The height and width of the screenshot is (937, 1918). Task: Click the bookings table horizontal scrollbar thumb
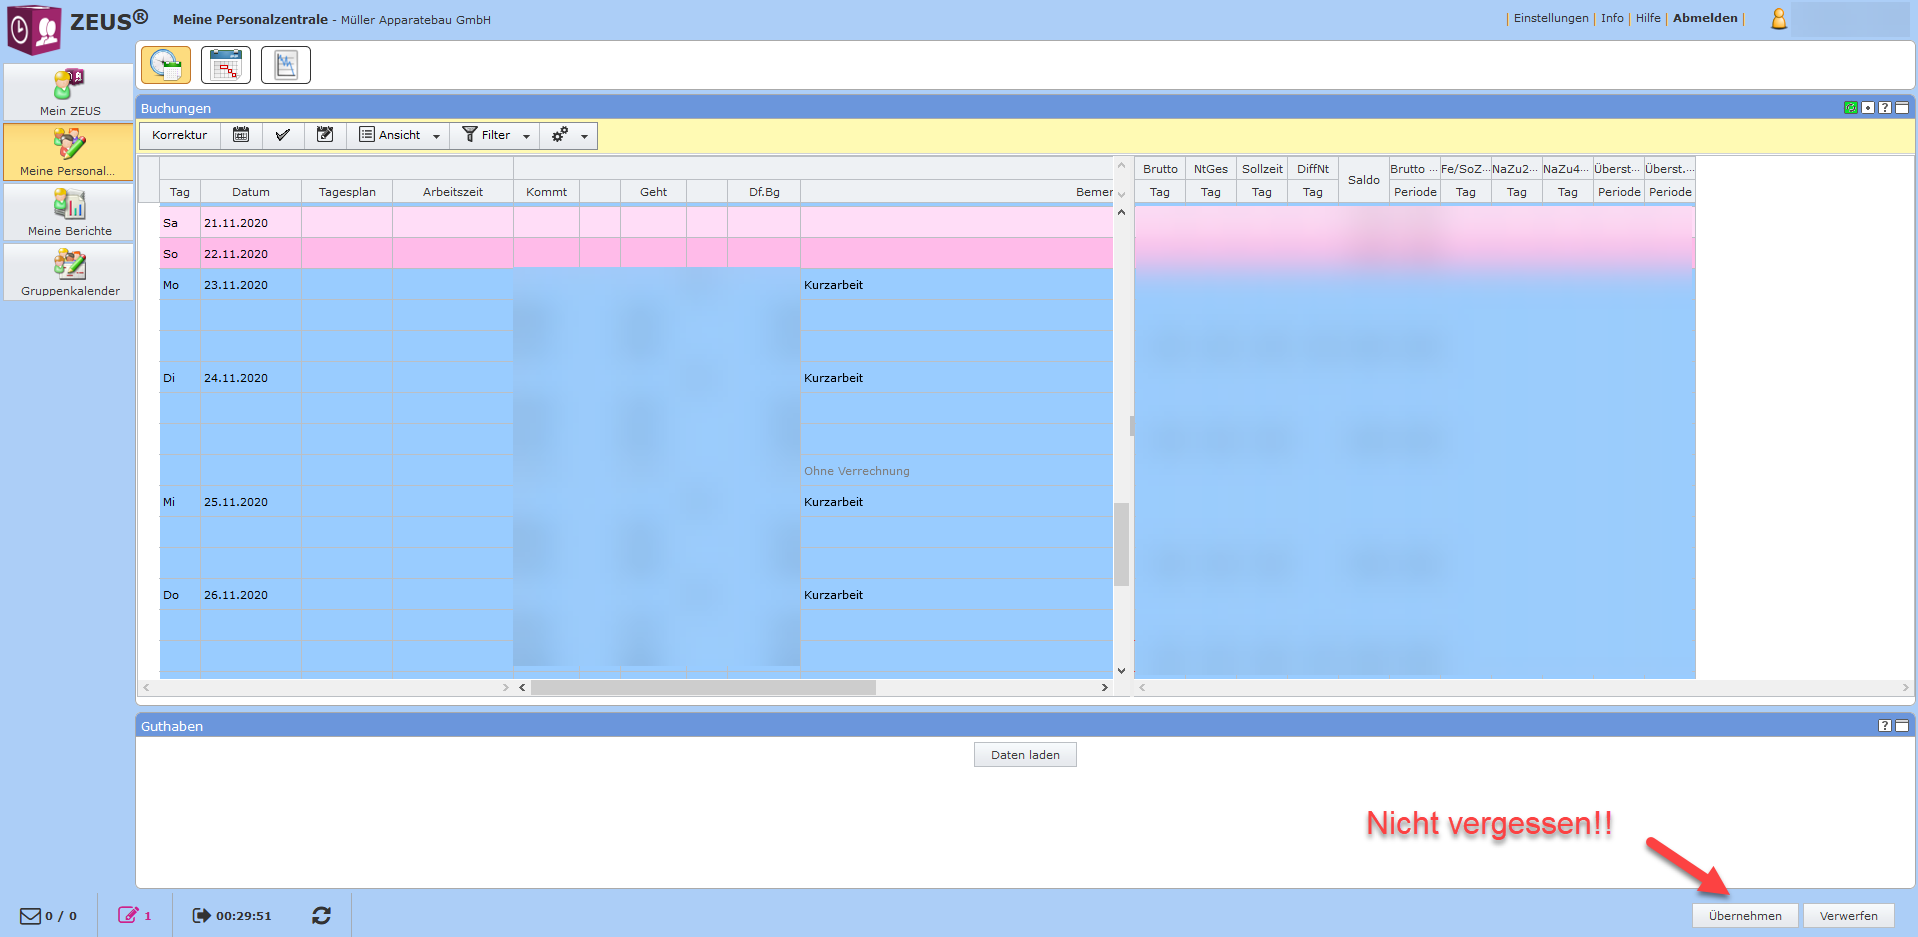[703, 688]
